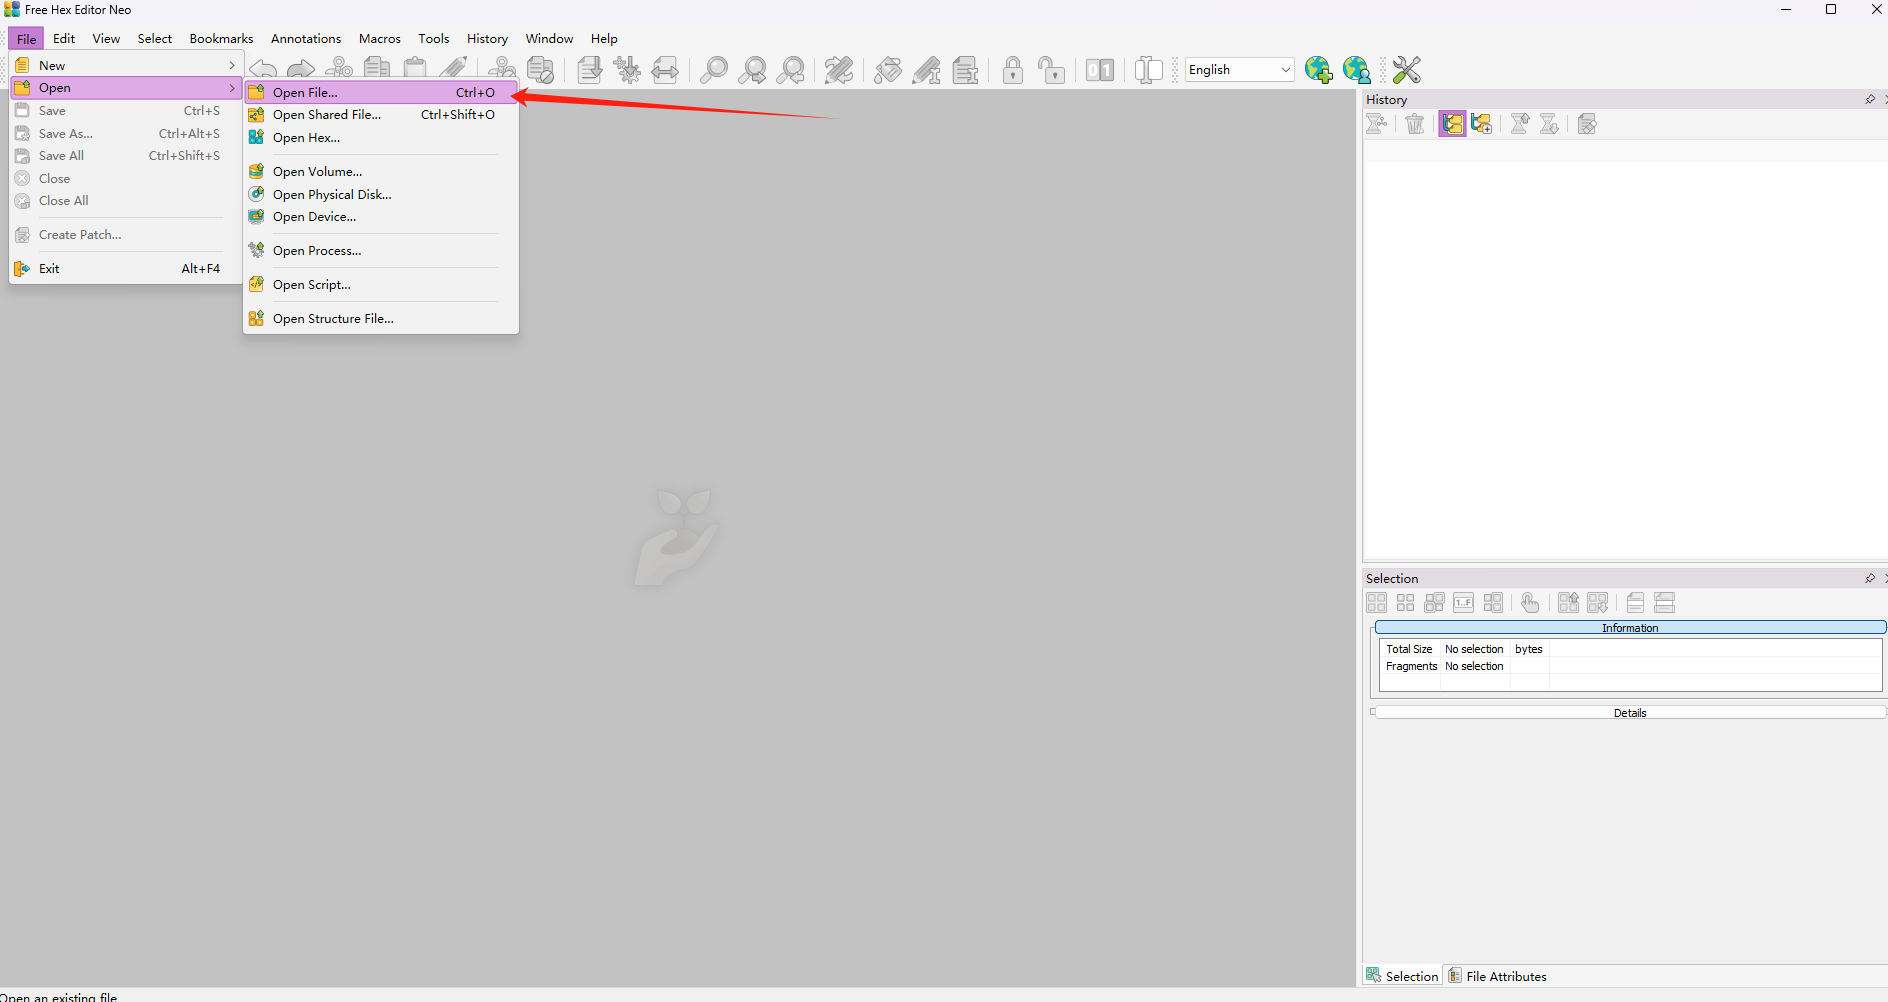The width and height of the screenshot is (1888, 1002).
Task: Open the Select menu
Action: click(x=155, y=39)
